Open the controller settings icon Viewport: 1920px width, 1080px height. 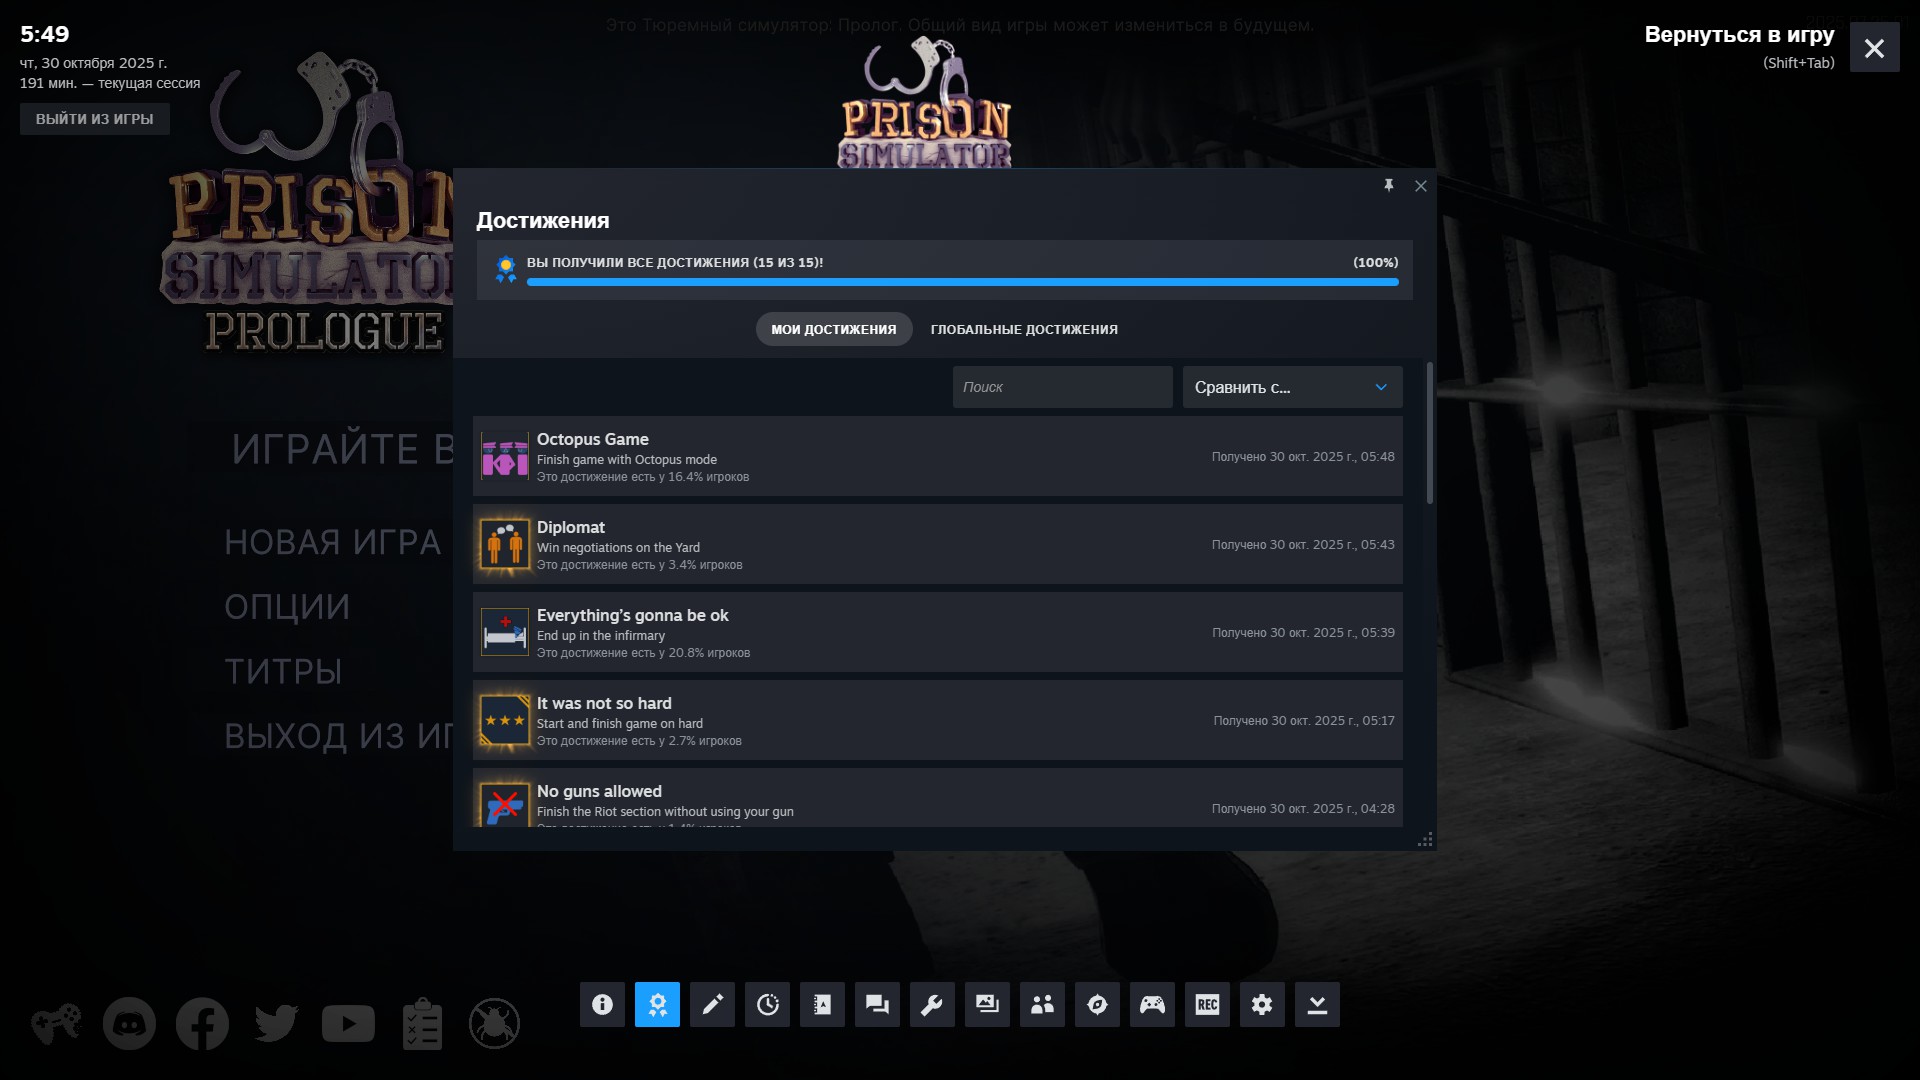1152,1004
